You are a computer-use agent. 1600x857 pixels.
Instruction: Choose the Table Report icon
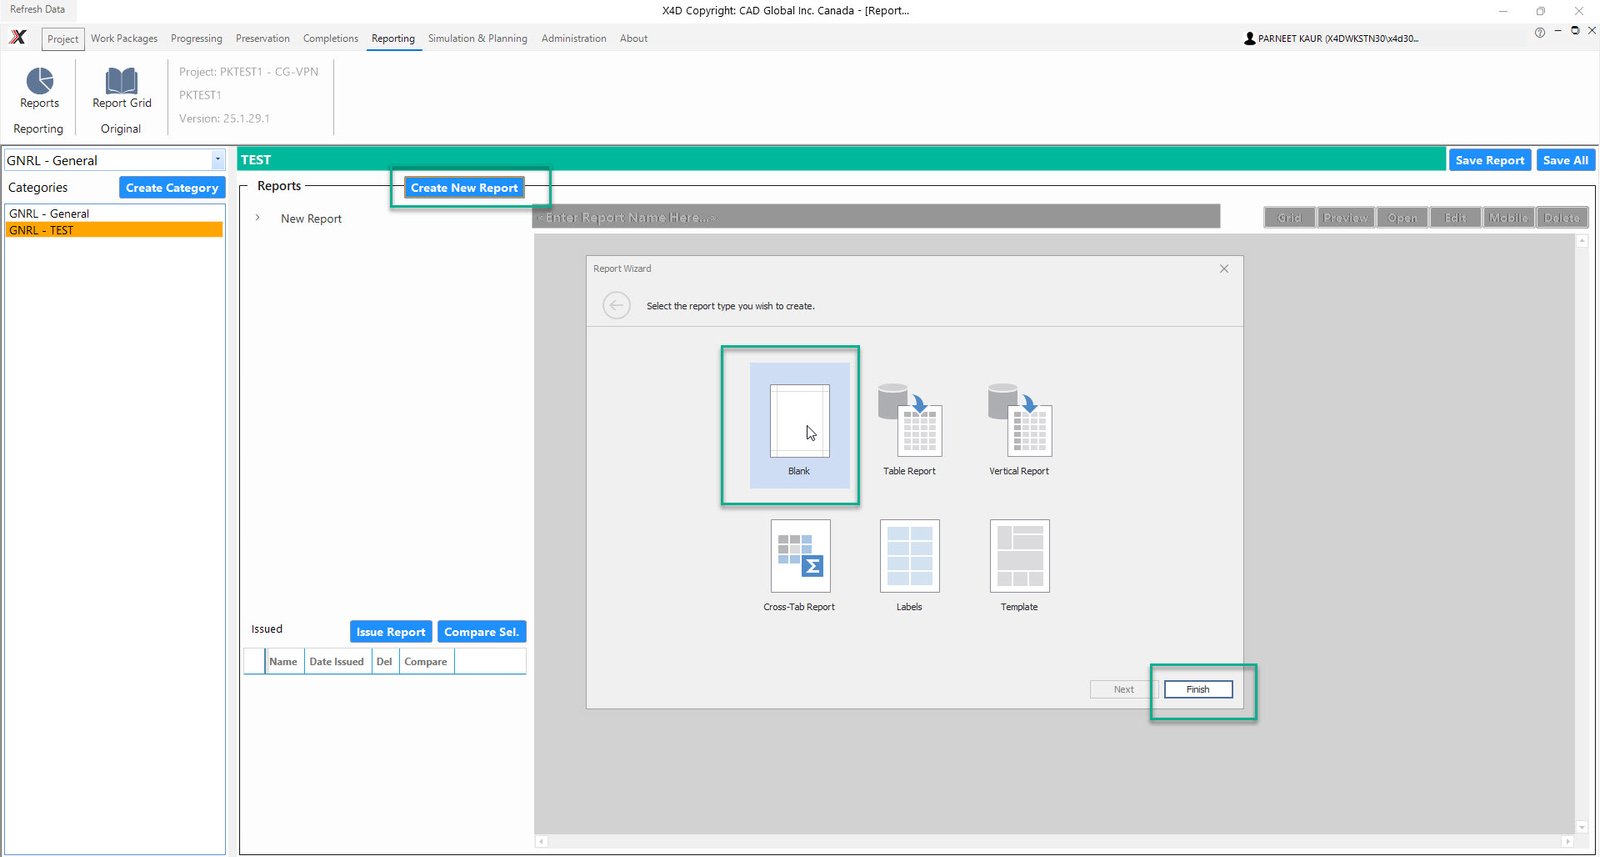[909, 419]
